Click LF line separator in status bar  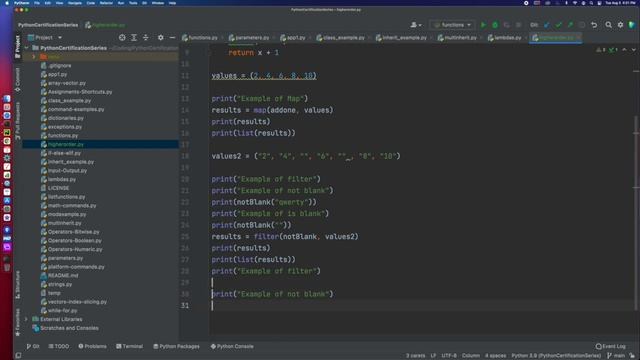point(433,356)
